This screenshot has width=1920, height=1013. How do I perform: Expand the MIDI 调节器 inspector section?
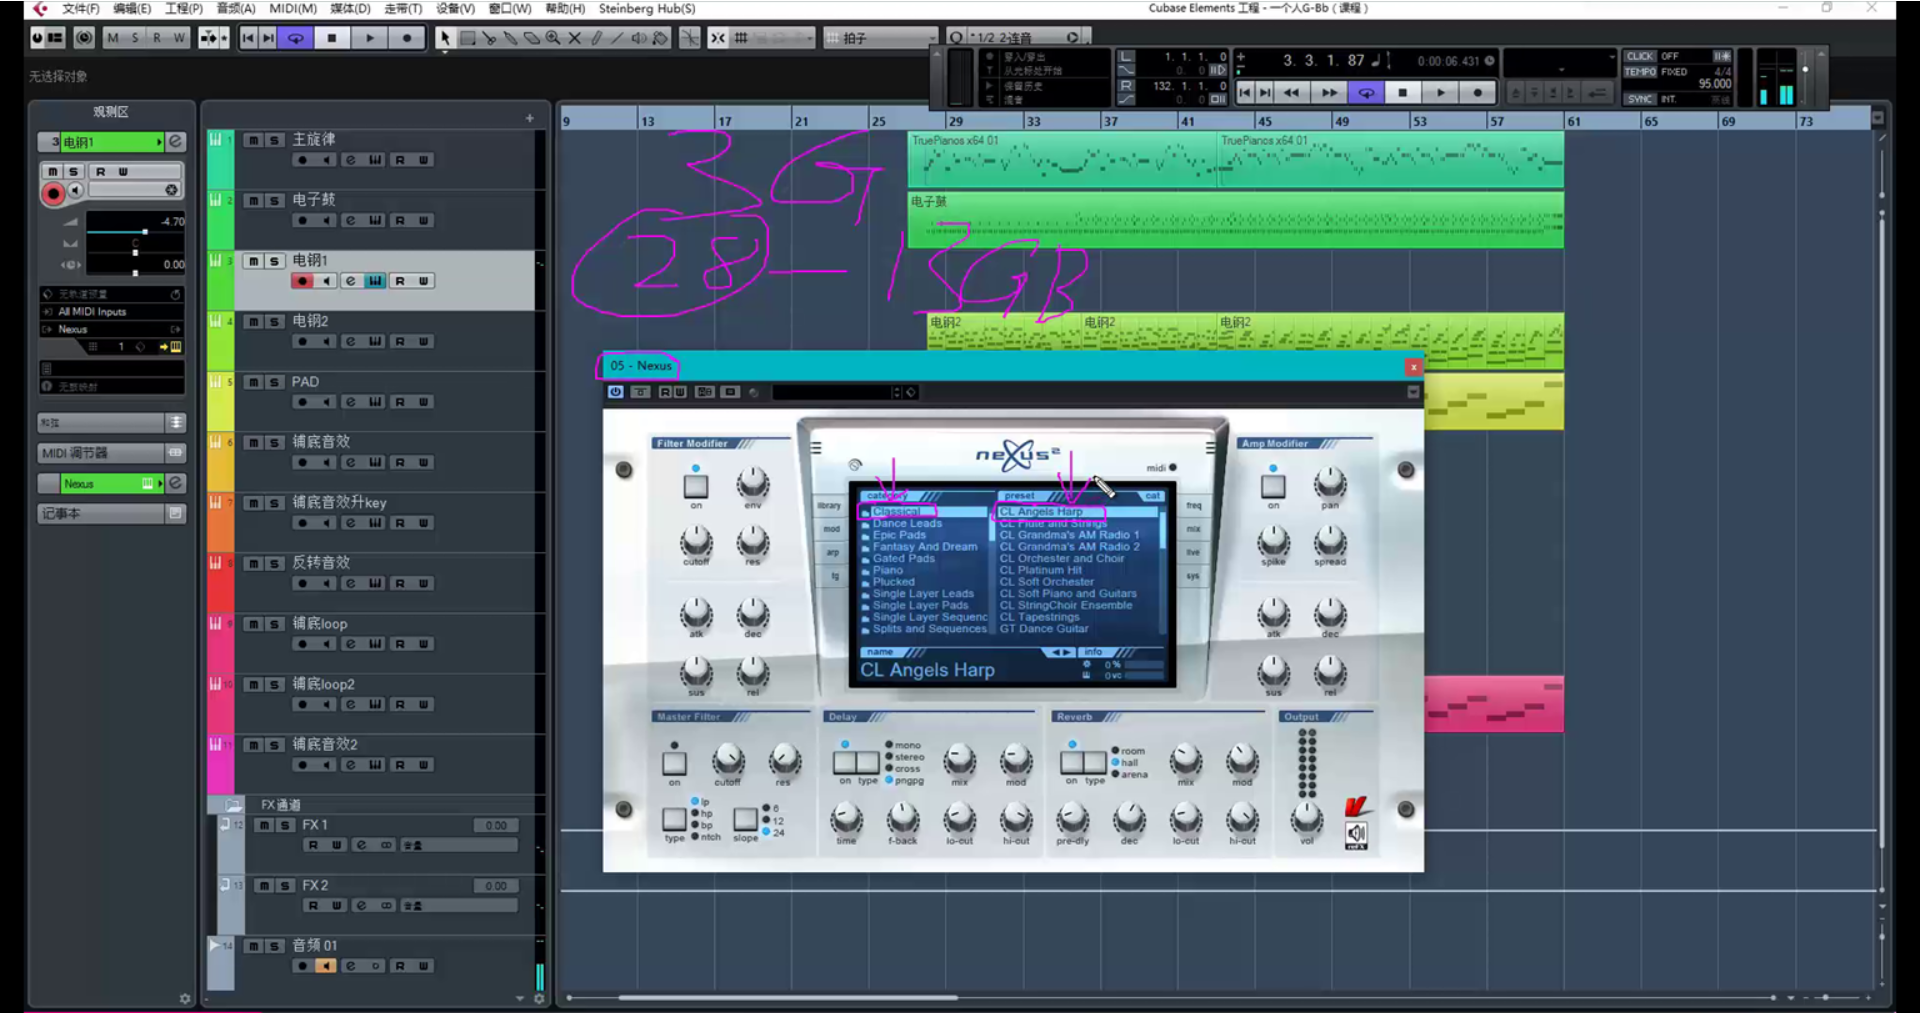(x=111, y=453)
